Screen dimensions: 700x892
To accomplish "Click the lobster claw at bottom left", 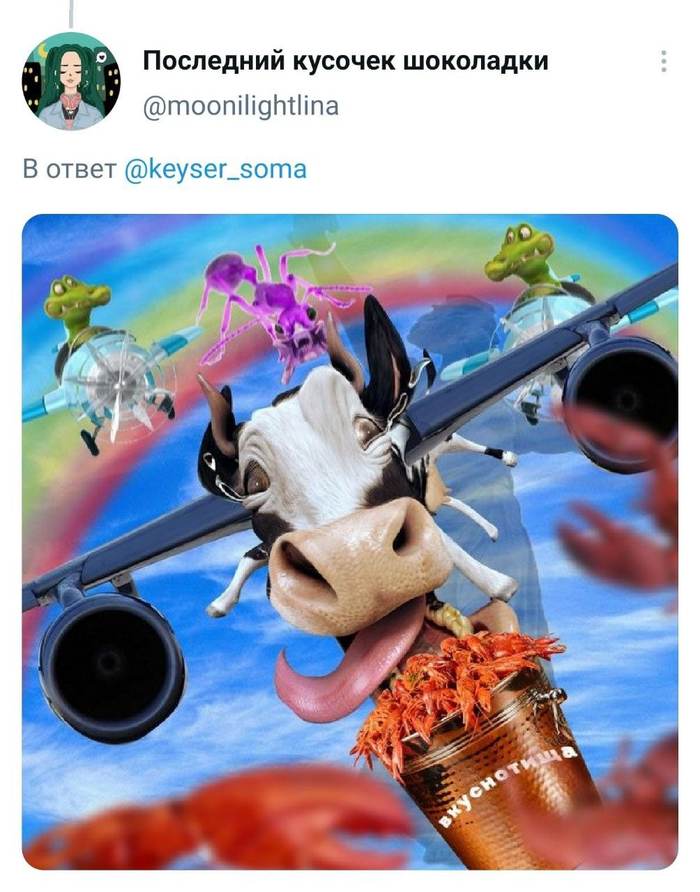I will click(x=220, y=820).
